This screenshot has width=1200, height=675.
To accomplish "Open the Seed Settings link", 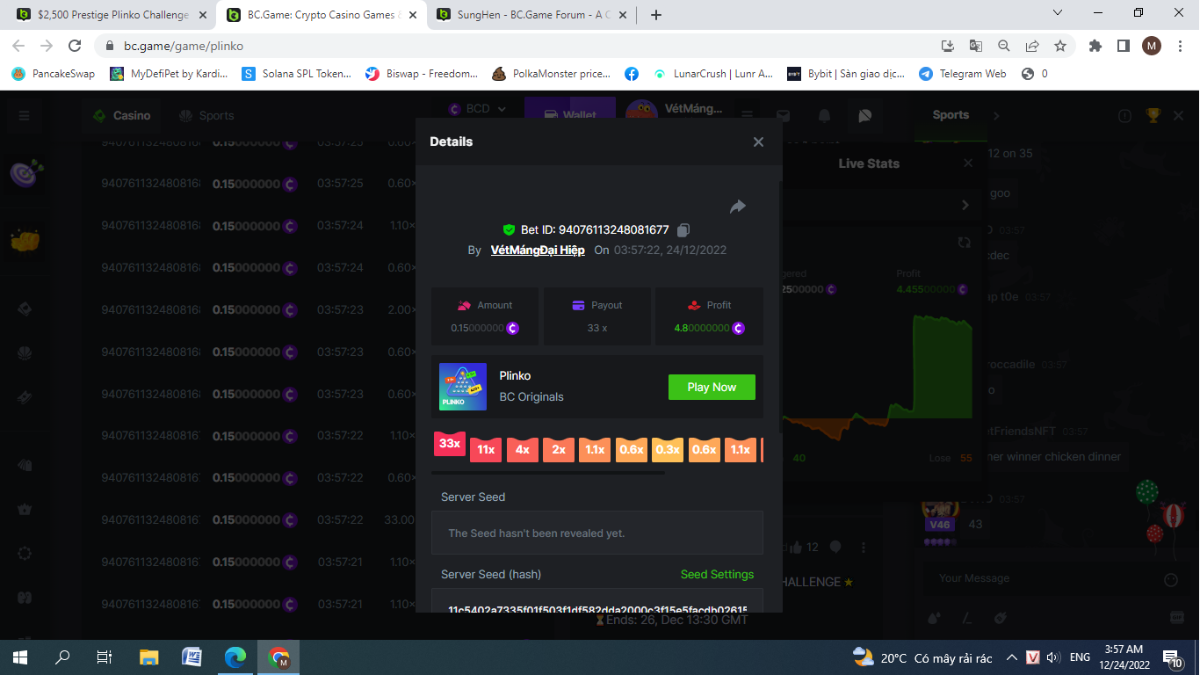I will tap(717, 574).
